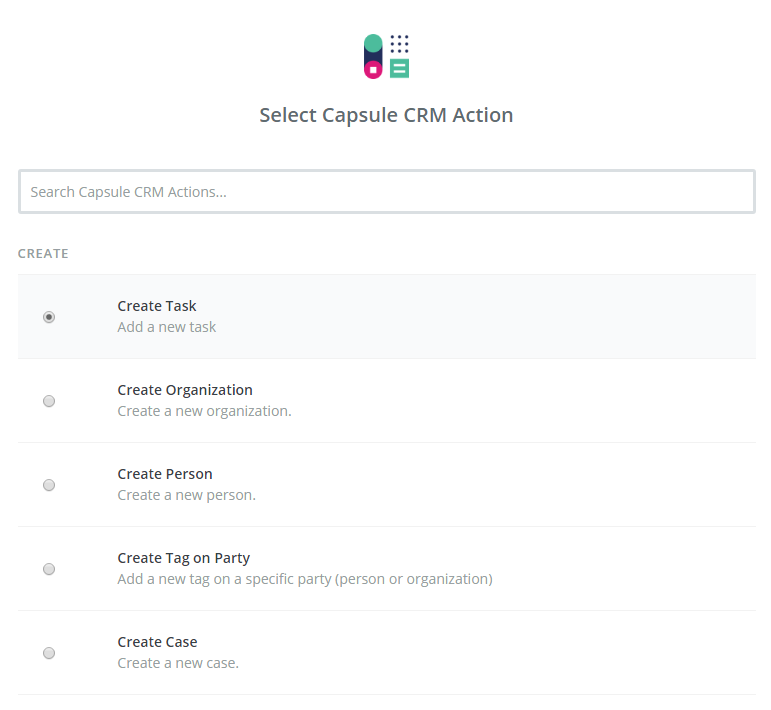Pick the Create Tag on Party radio button
Viewport: 771px width, 710px height.
[49, 569]
